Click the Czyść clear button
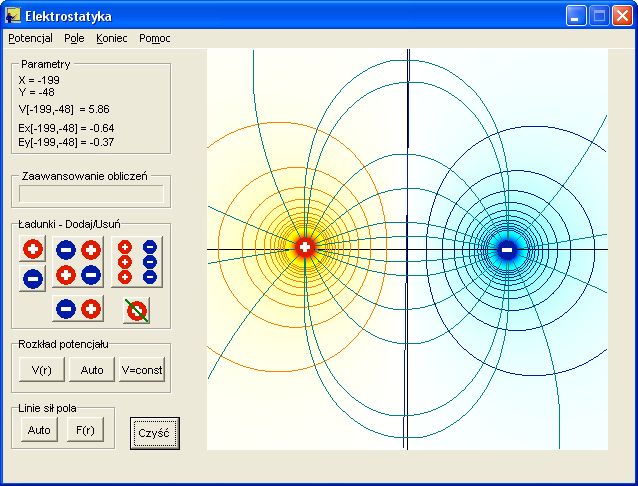638x486 pixels. [155, 433]
